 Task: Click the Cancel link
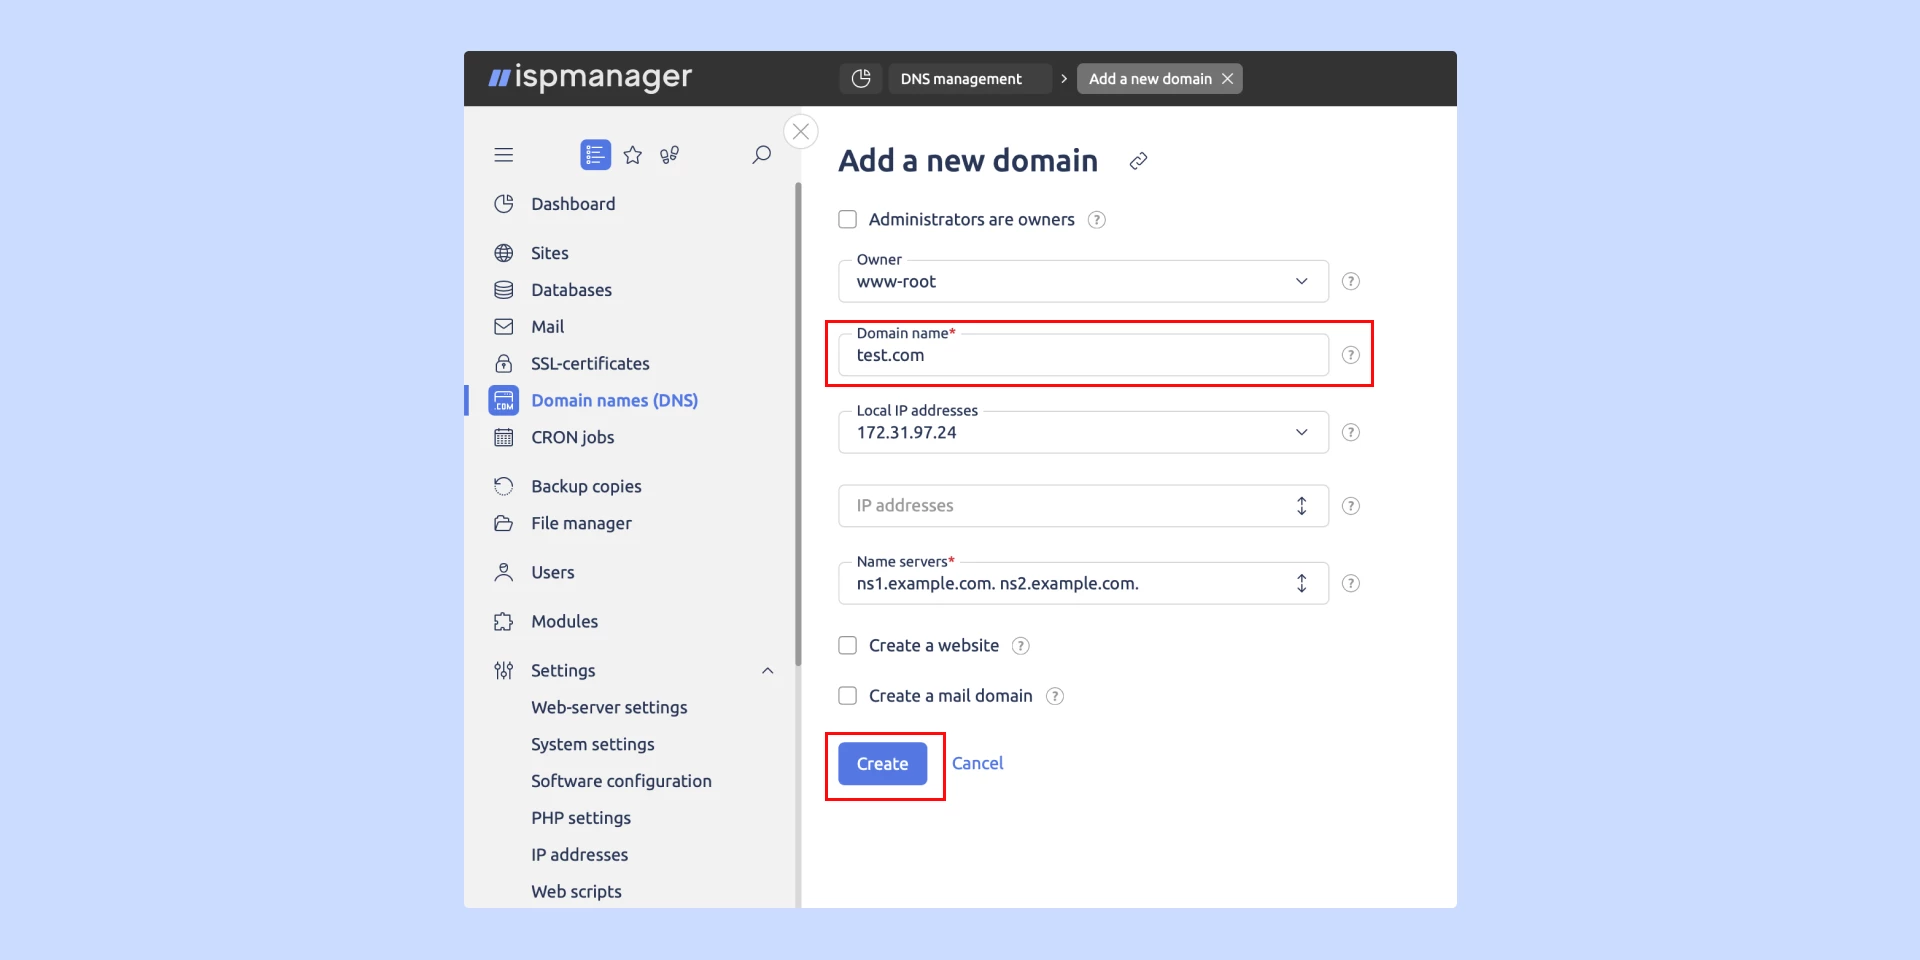[x=977, y=763]
